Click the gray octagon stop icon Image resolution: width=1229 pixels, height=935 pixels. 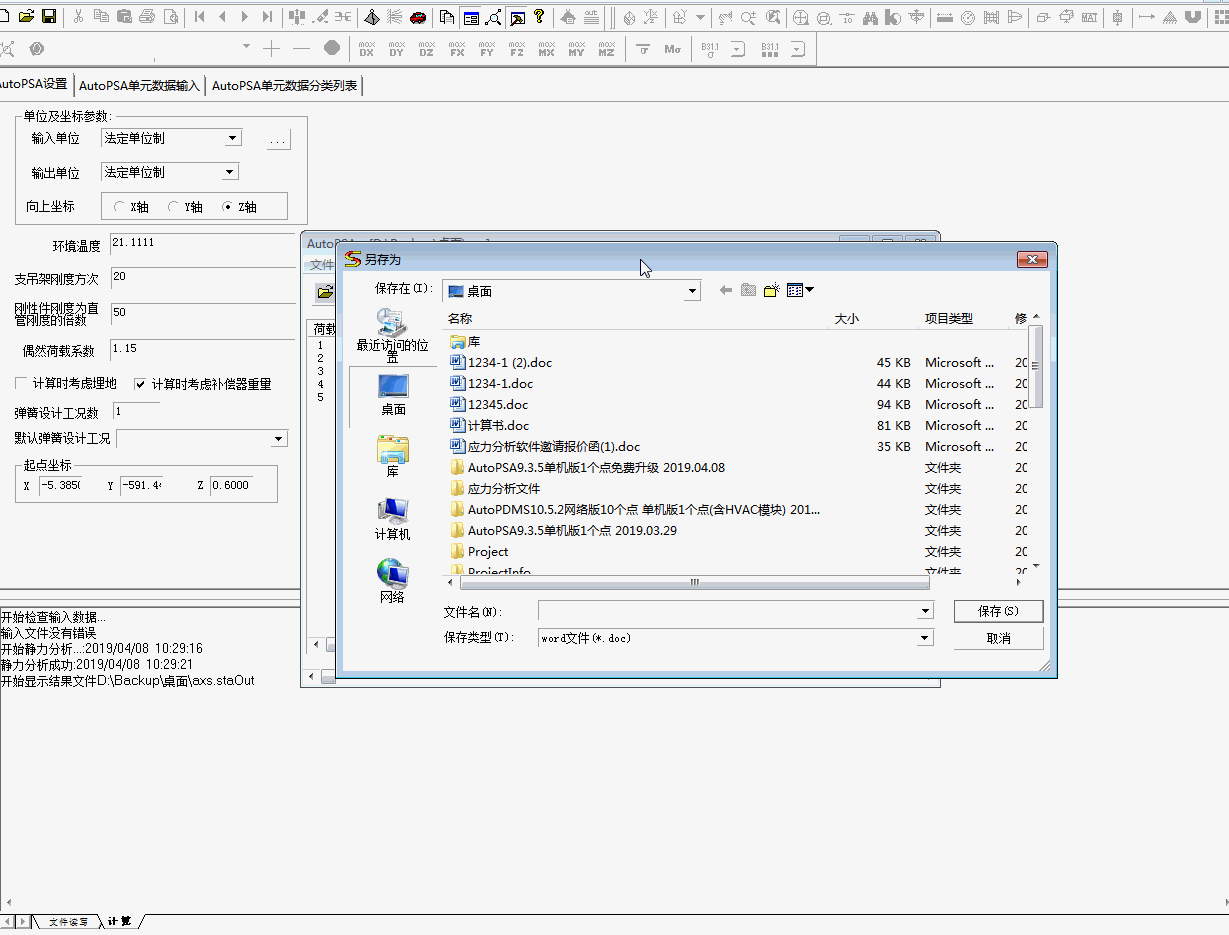[332, 48]
